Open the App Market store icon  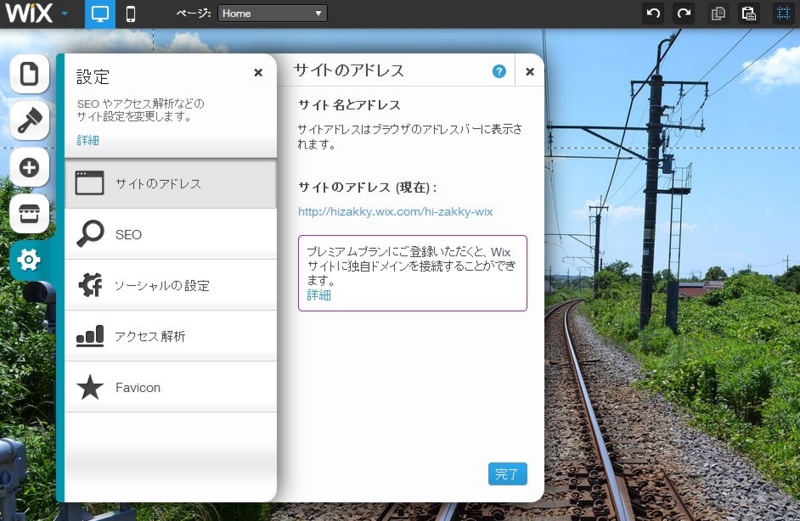[30, 214]
